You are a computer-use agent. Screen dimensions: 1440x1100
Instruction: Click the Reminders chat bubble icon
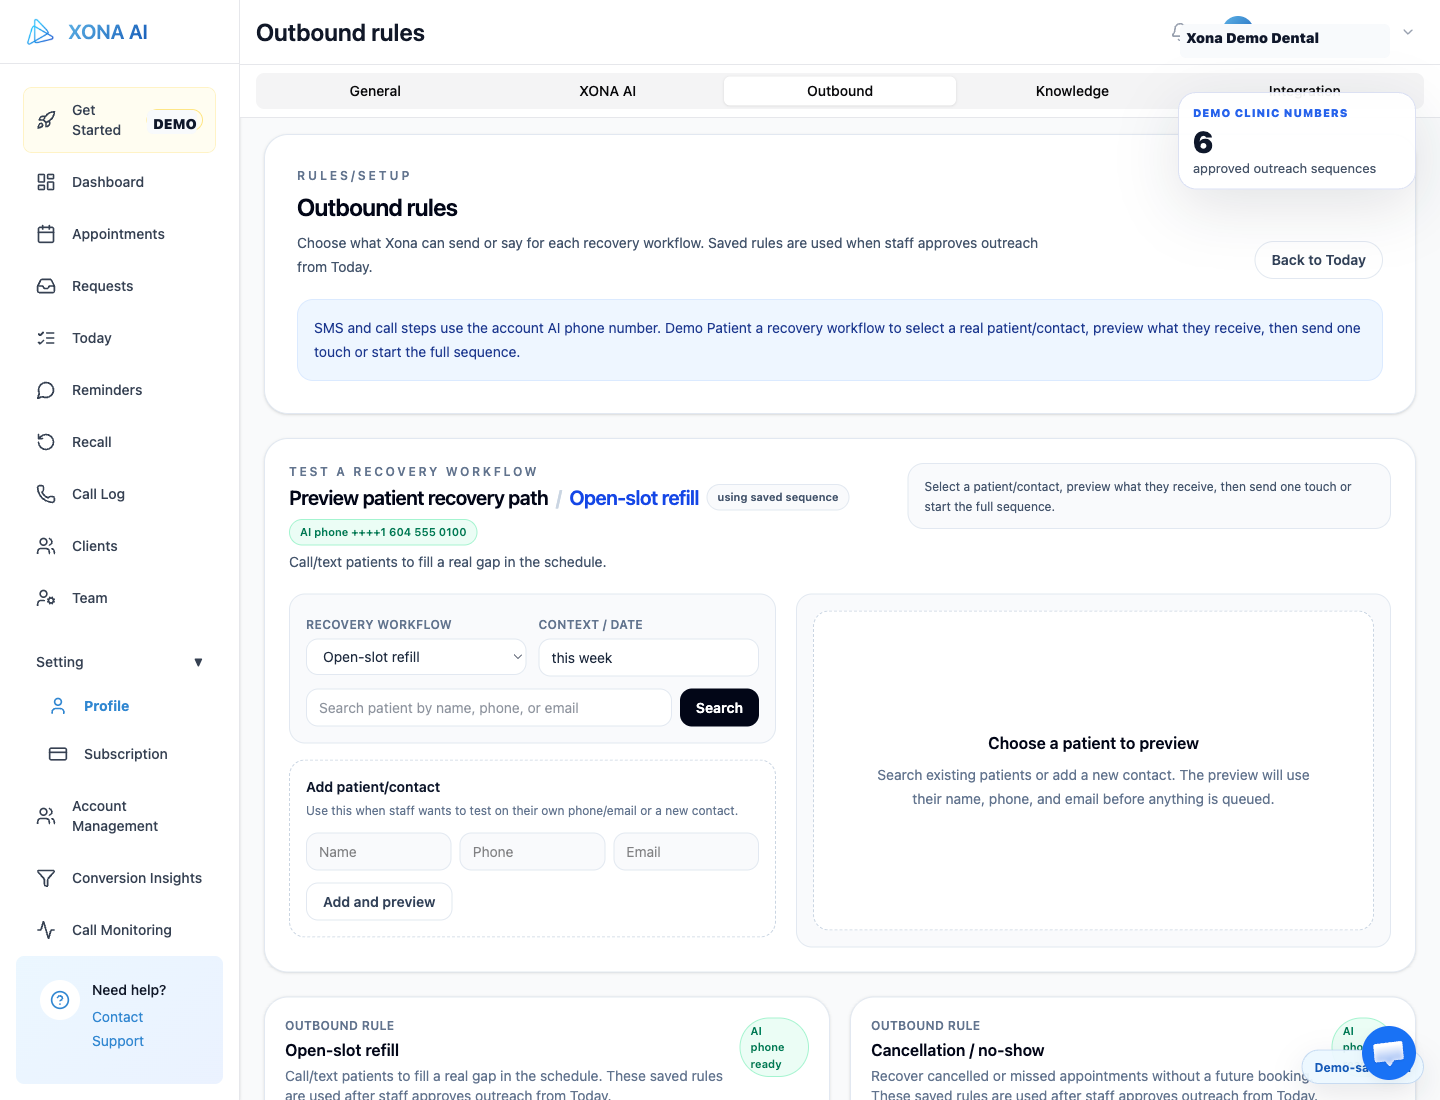[46, 390]
